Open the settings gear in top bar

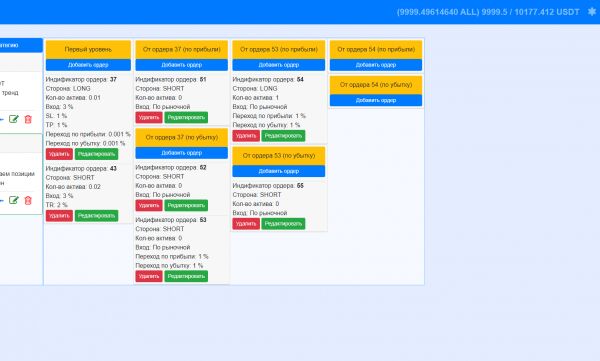(x=592, y=12)
